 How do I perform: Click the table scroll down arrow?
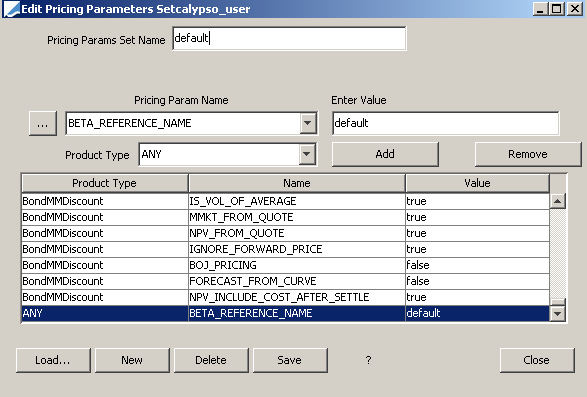click(557, 313)
